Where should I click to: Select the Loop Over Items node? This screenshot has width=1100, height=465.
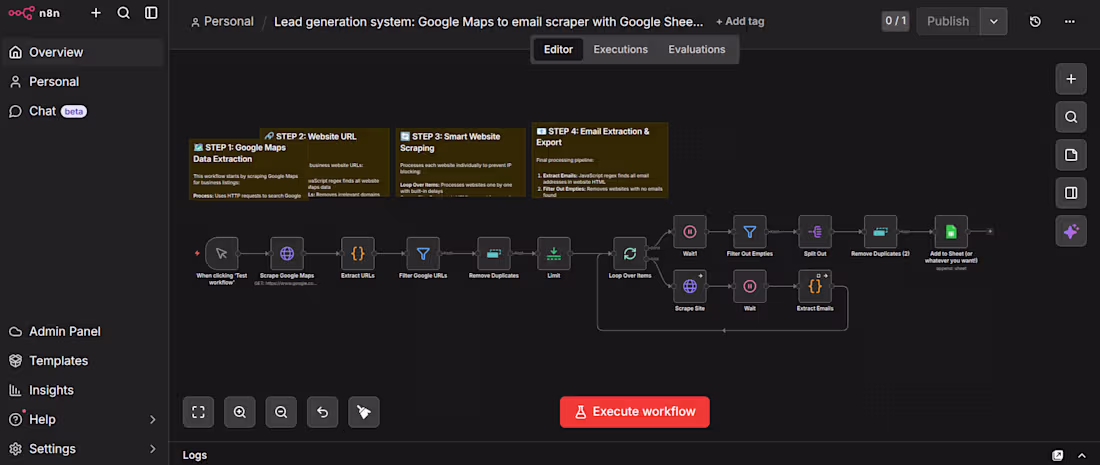630,254
